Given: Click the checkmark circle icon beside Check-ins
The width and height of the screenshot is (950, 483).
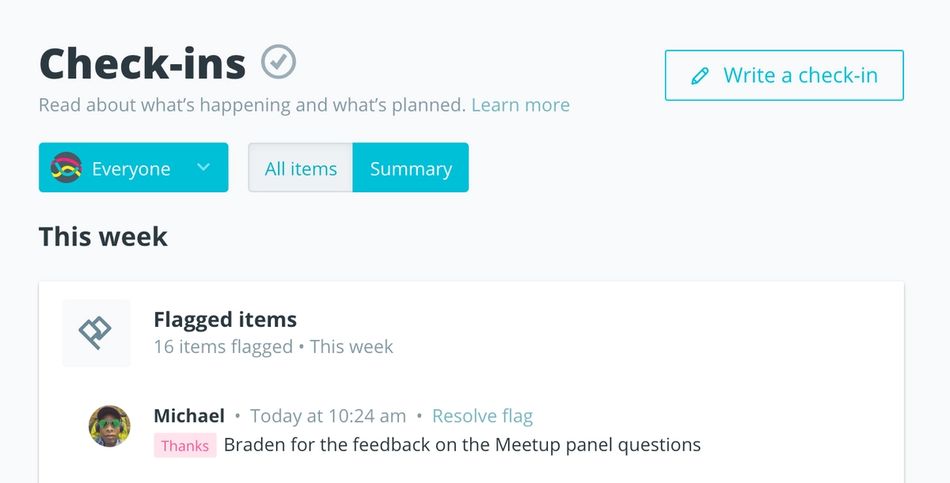Looking at the screenshot, I should coord(279,62).
